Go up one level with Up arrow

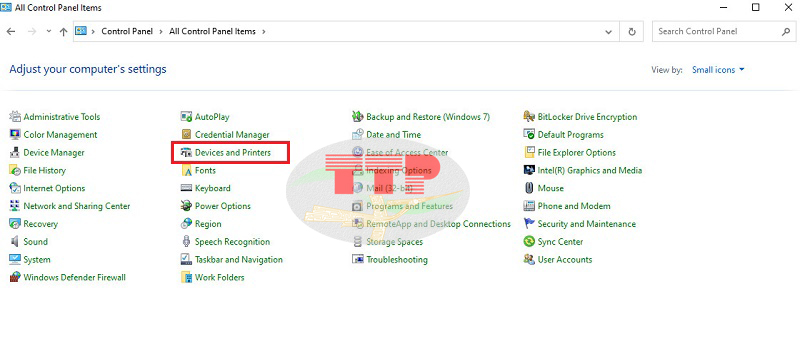(x=63, y=32)
